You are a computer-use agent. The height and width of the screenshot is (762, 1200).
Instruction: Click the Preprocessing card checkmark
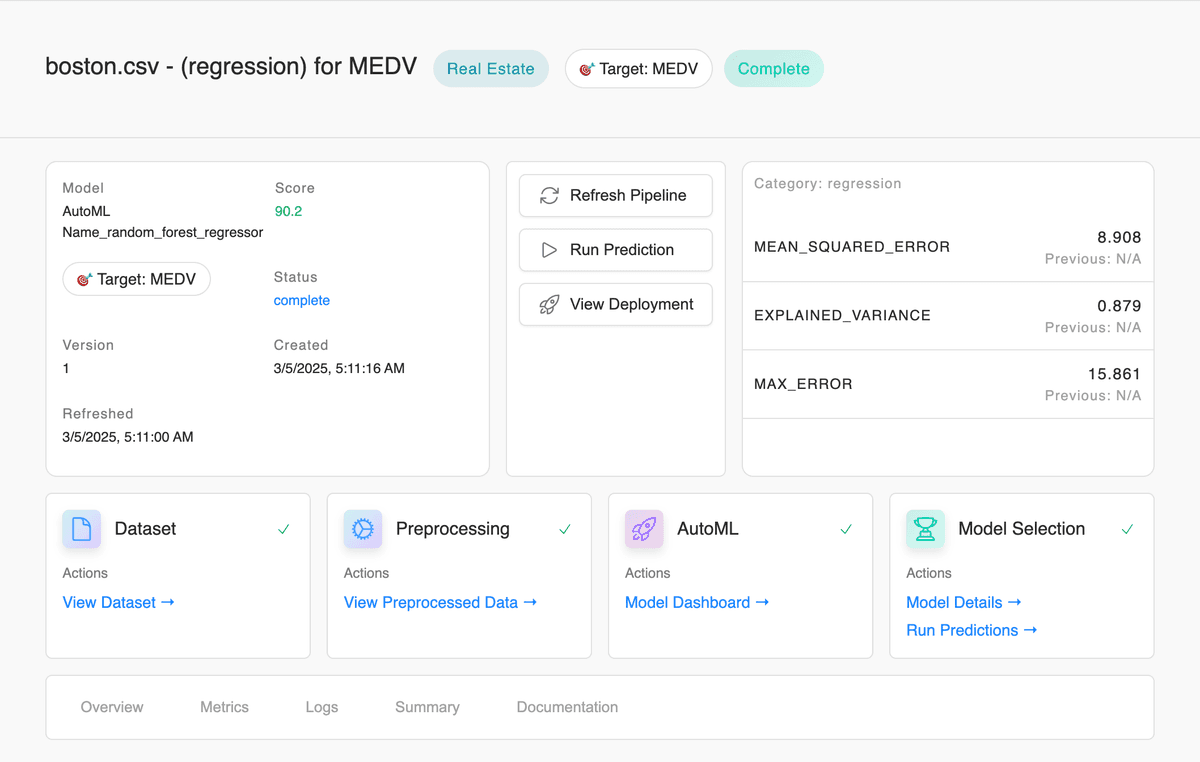[565, 529]
